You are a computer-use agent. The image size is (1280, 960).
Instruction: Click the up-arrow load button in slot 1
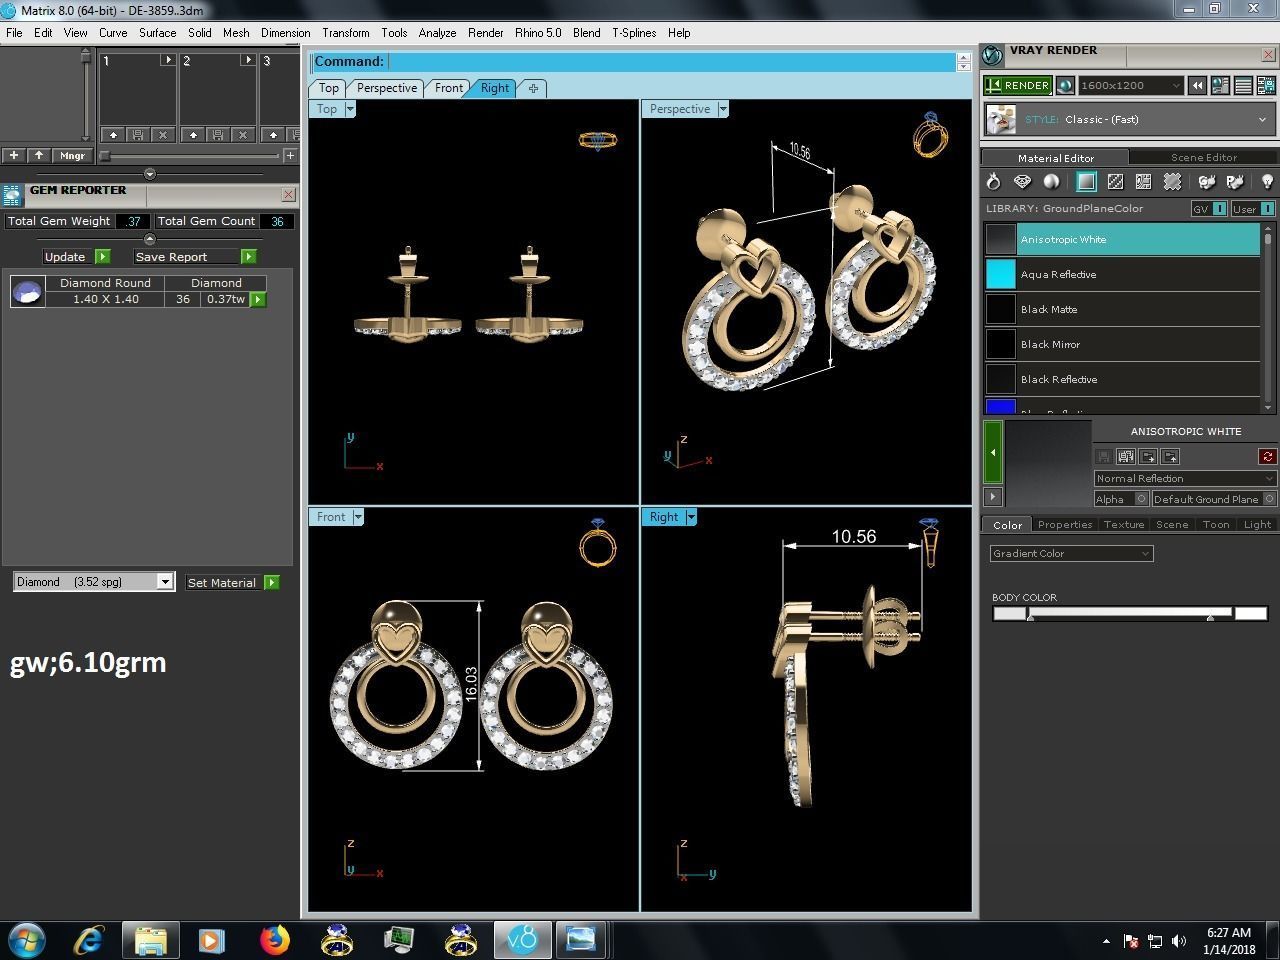[113, 134]
